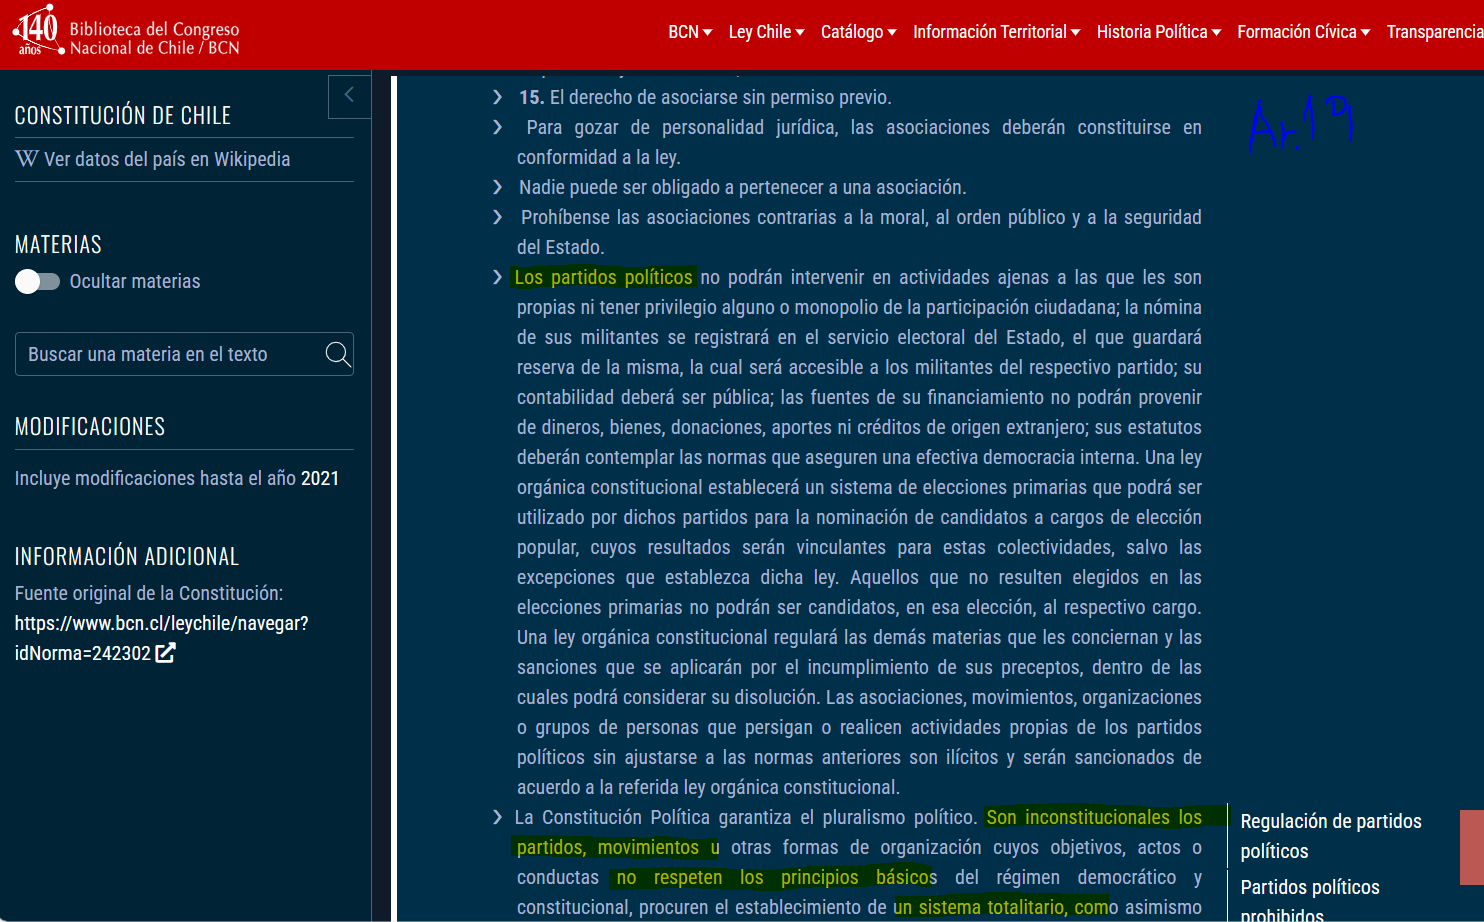Collapse the sidebar with the left chevron

click(x=349, y=95)
